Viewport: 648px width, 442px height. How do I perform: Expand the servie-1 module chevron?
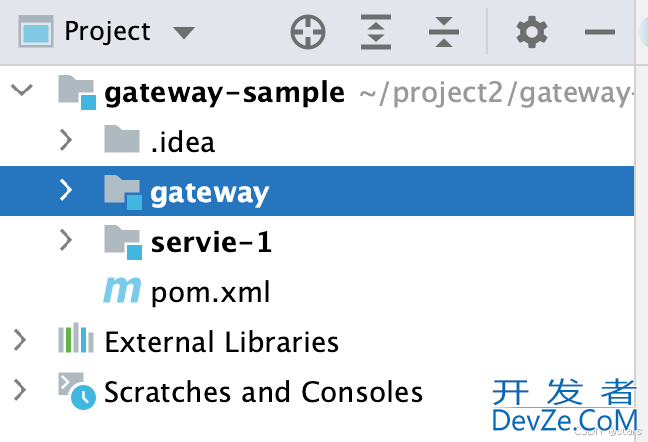(x=66, y=240)
